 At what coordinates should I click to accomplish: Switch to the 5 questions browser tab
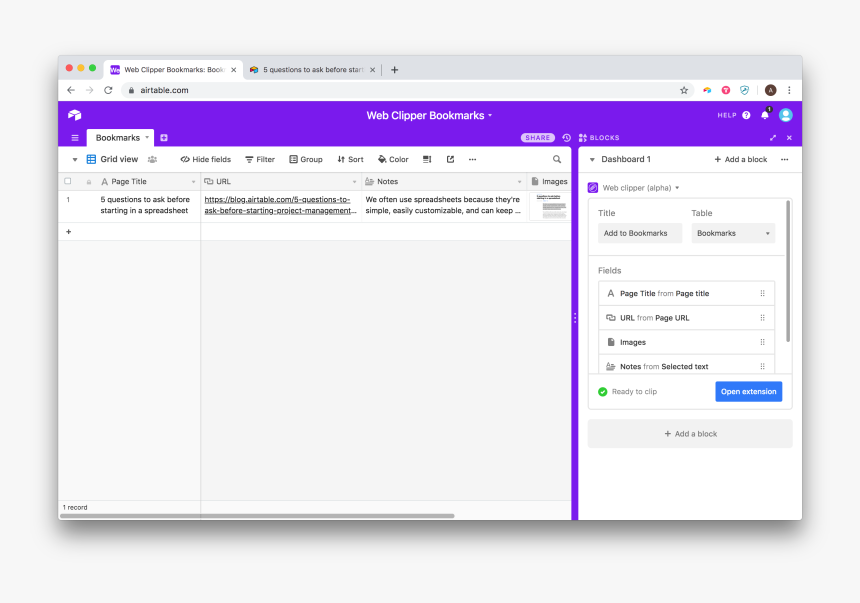click(310, 70)
